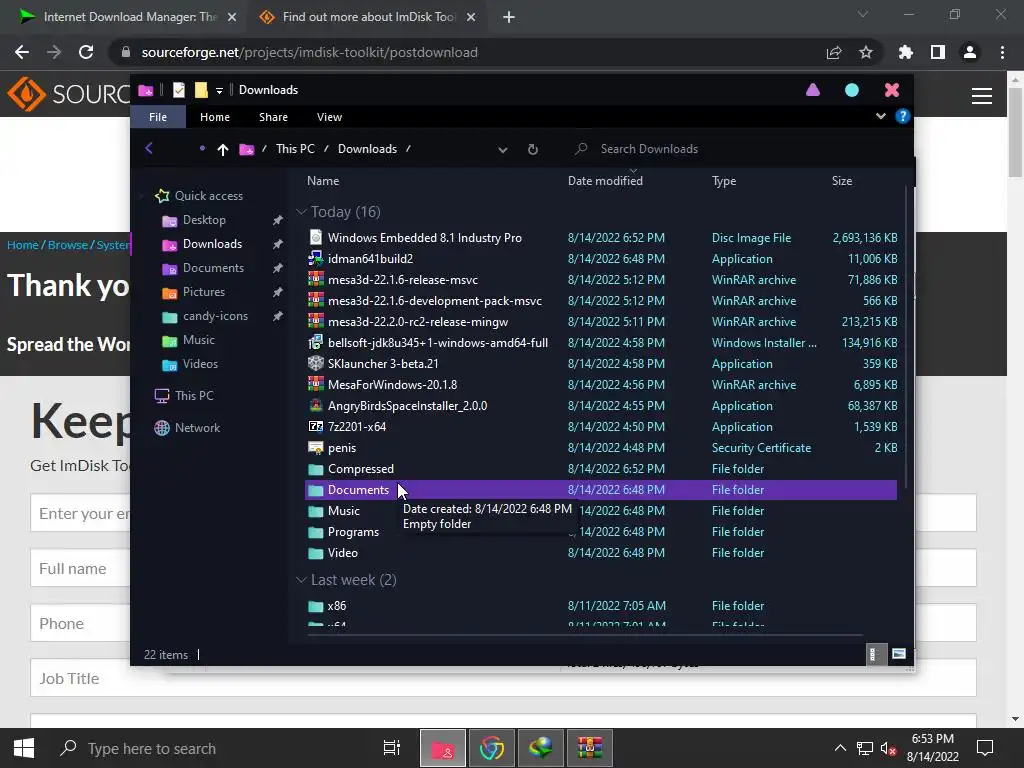Open Chrome extensions puzzle icon
Image resolution: width=1024 pixels, height=768 pixels.
point(906,52)
